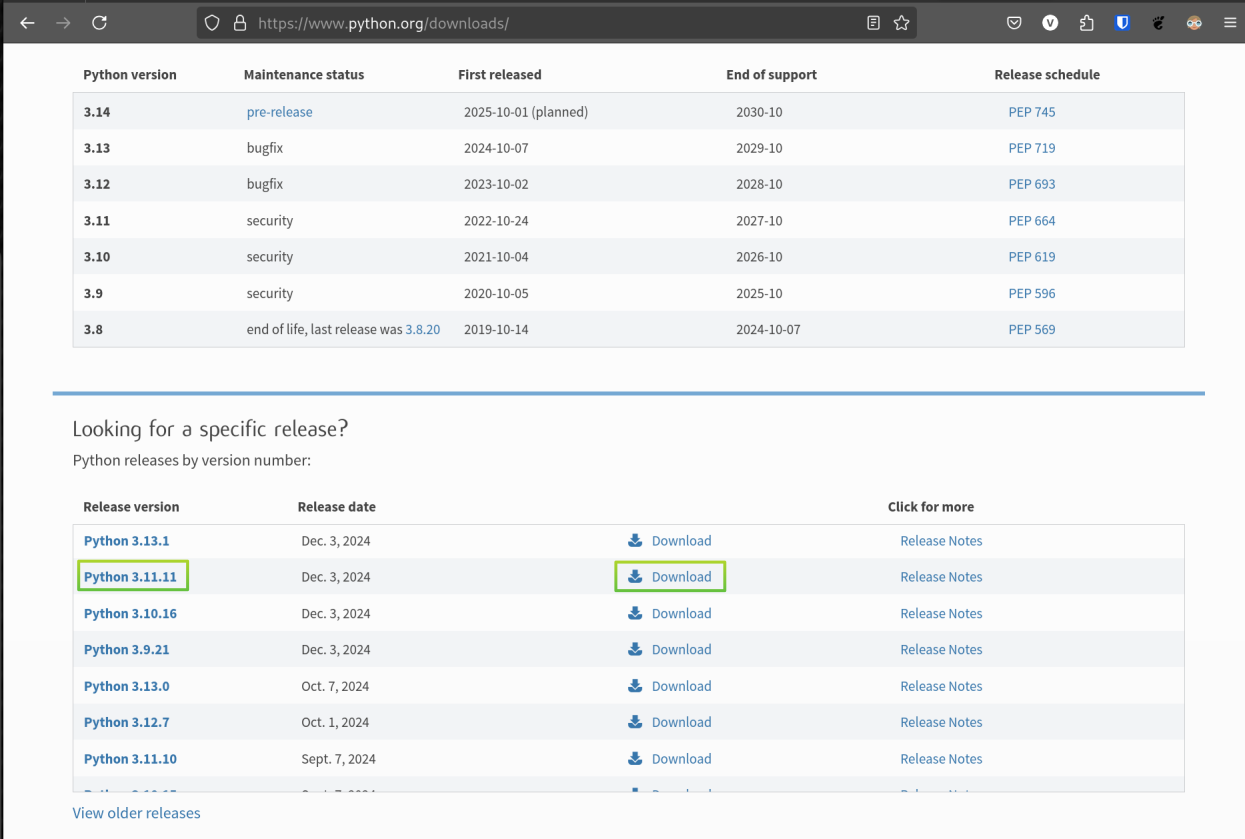
Task: View Release Notes for Python 3.12.7
Action: [x=941, y=722]
